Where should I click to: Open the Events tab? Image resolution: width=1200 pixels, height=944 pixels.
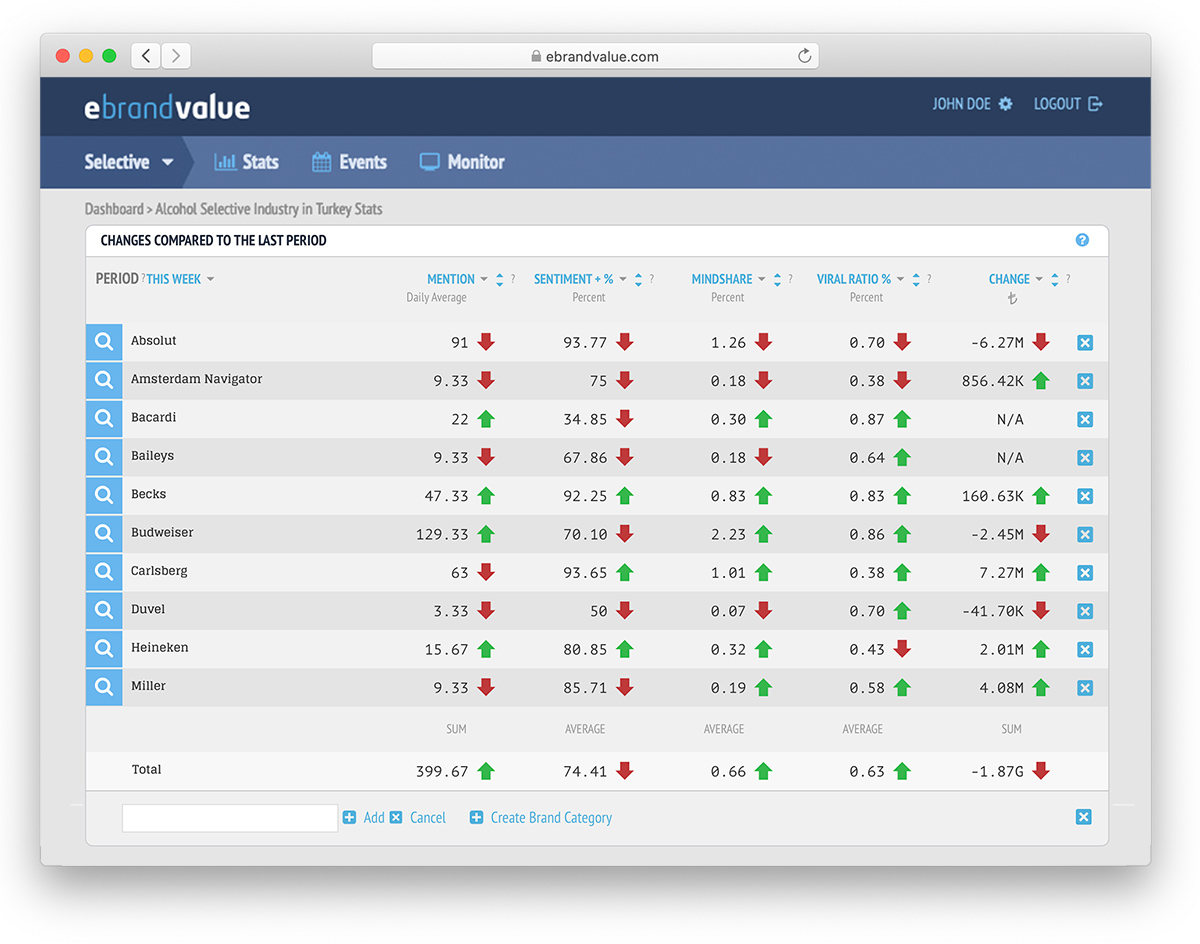coord(349,162)
